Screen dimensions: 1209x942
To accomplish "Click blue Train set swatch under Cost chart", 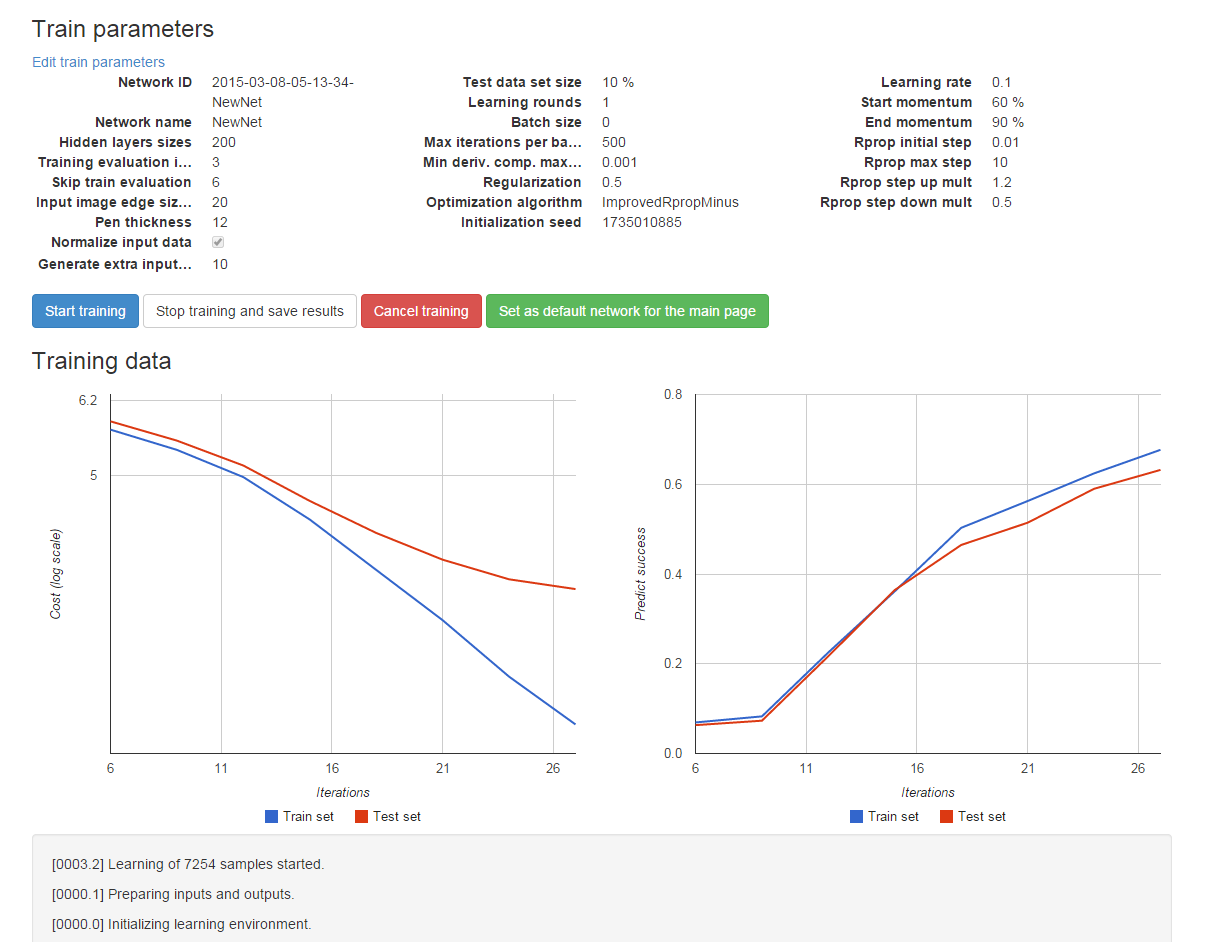I will tap(271, 817).
